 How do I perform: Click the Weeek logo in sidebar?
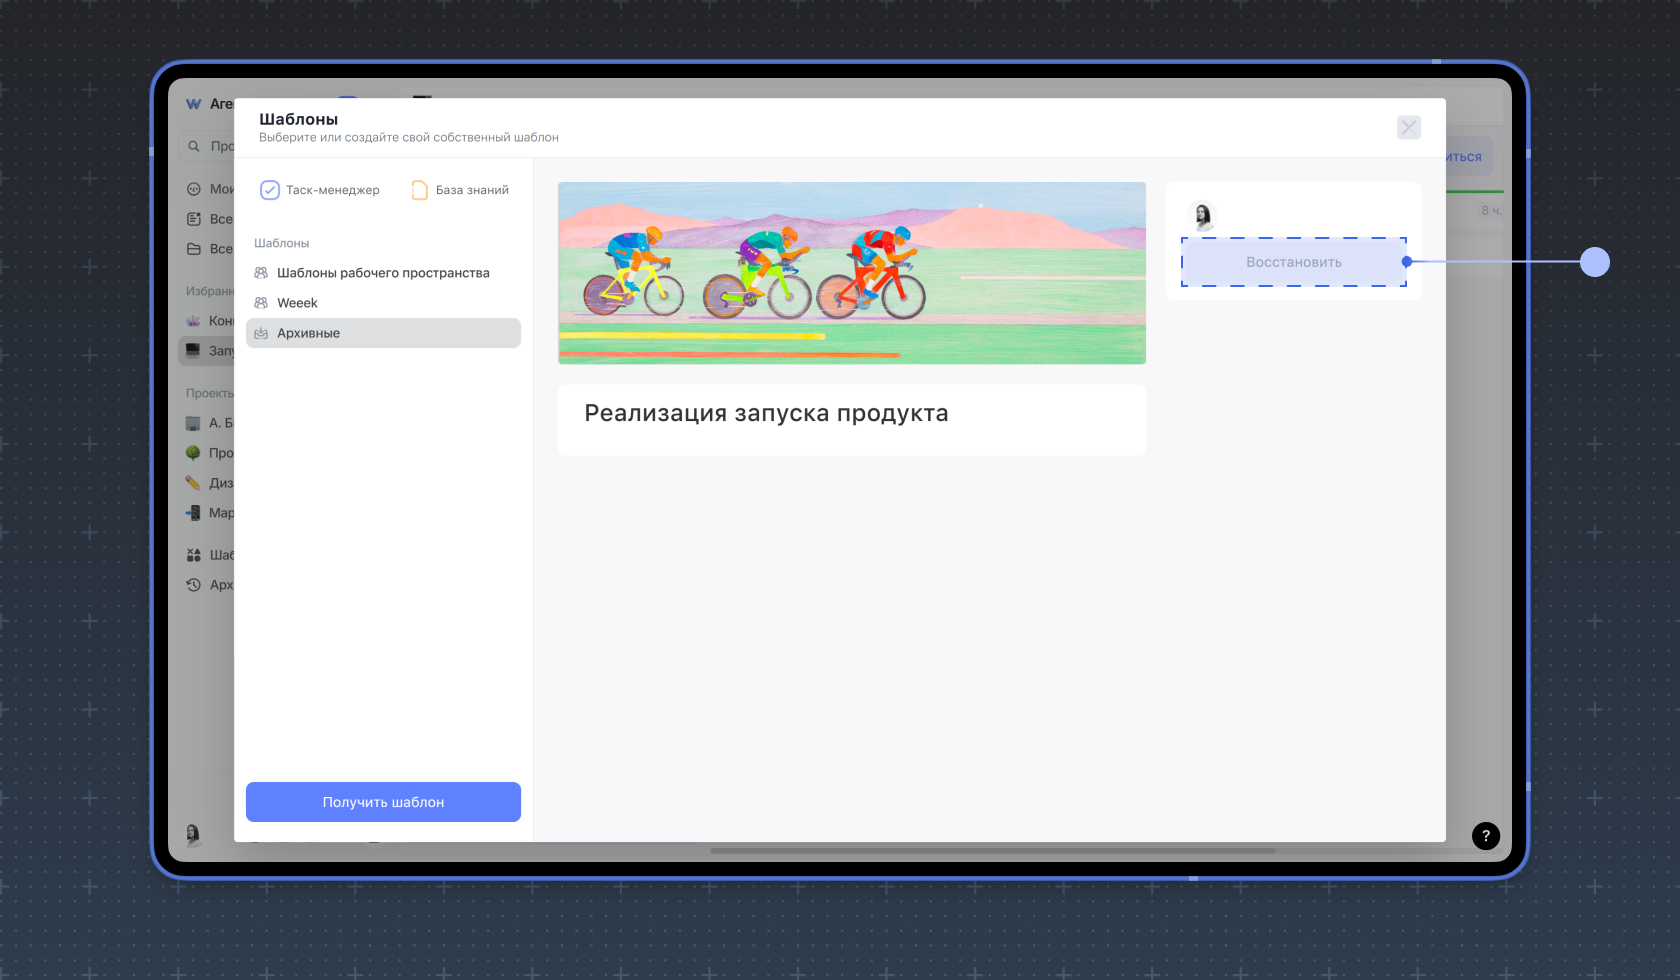tap(194, 104)
